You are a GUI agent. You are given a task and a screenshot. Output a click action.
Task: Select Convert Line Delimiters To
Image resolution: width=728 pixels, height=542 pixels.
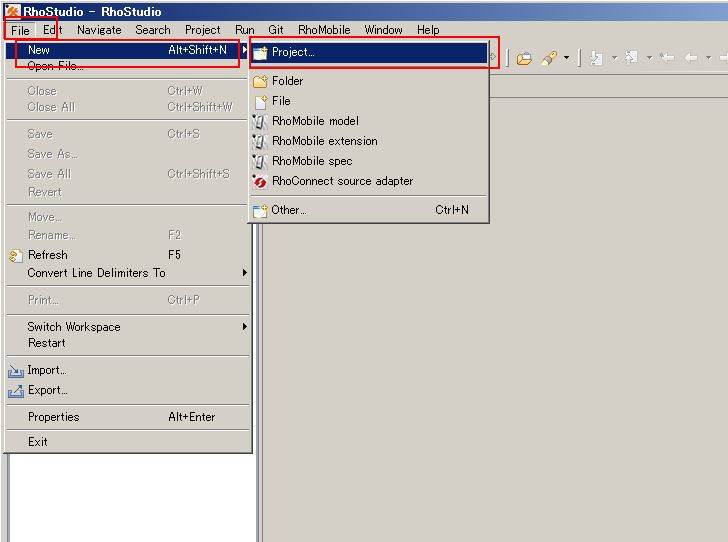(x=127, y=273)
